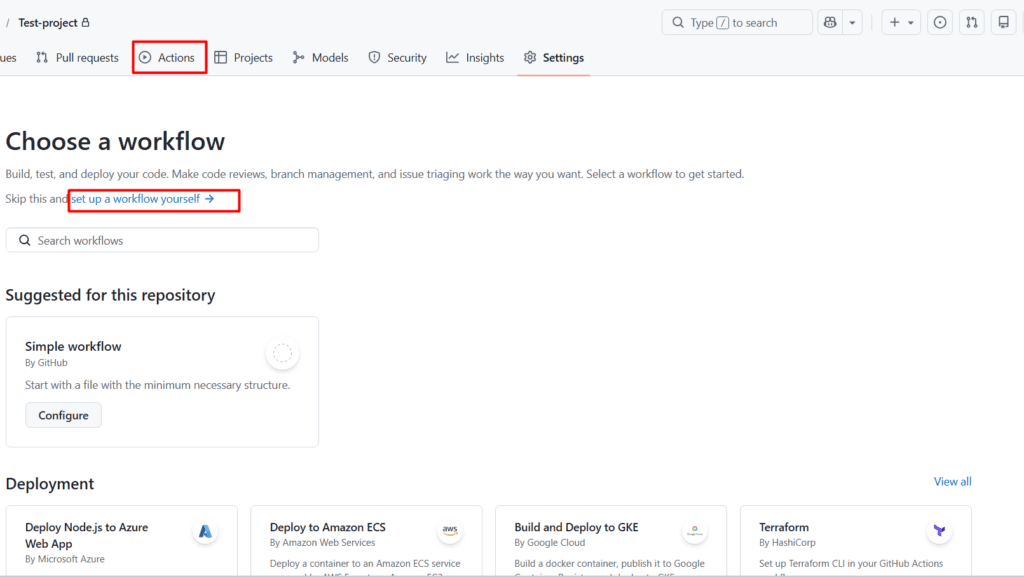This screenshot has width=1024, height=577.
Task: Click the Test-project repository name
Action: pos(48,23)
